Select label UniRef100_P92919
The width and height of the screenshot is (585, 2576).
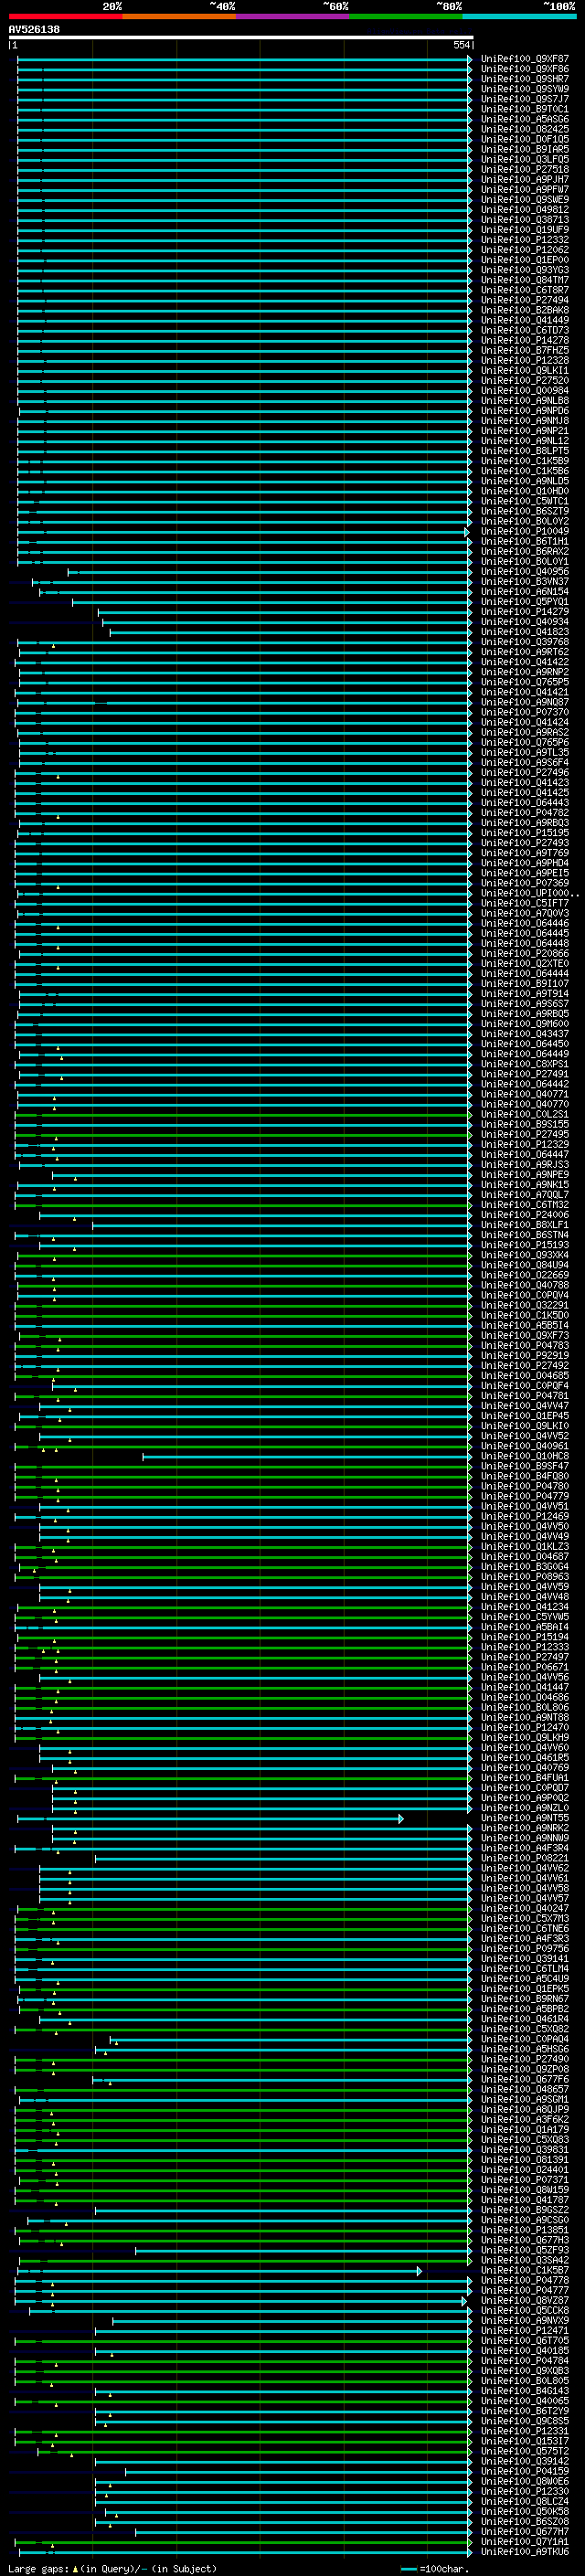(x=525, y=1355)
